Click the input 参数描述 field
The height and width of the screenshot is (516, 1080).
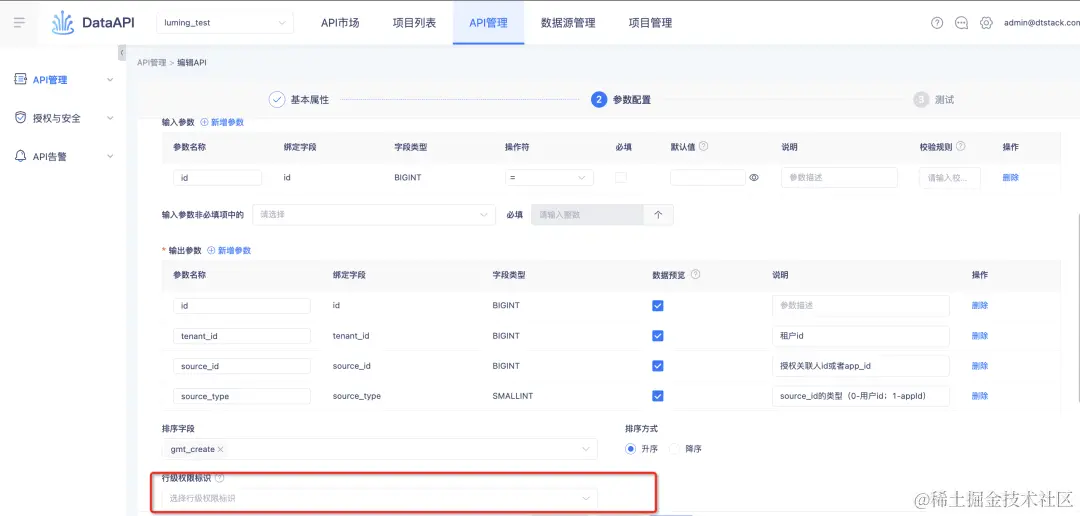pyautogui.click(x=840, y=178)
